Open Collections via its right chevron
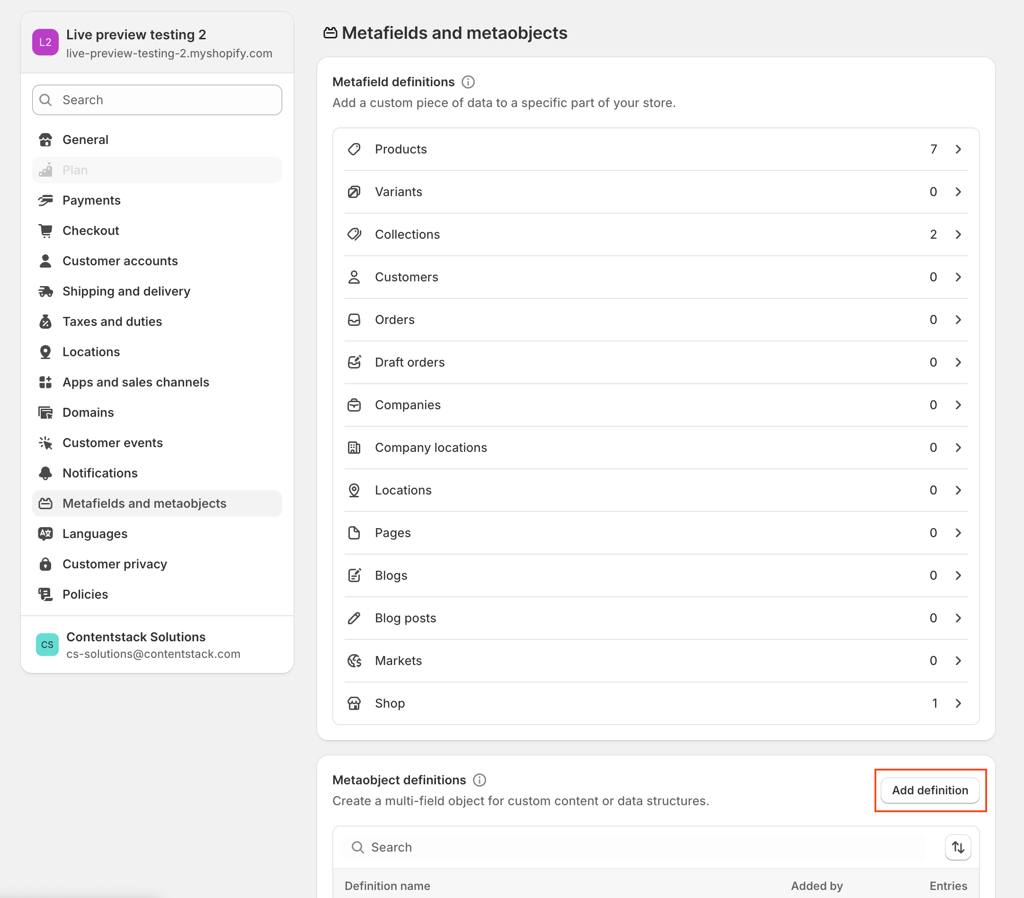Image resolution: width=1024 pixels, height=898 pixels. [x=958, y=235]
